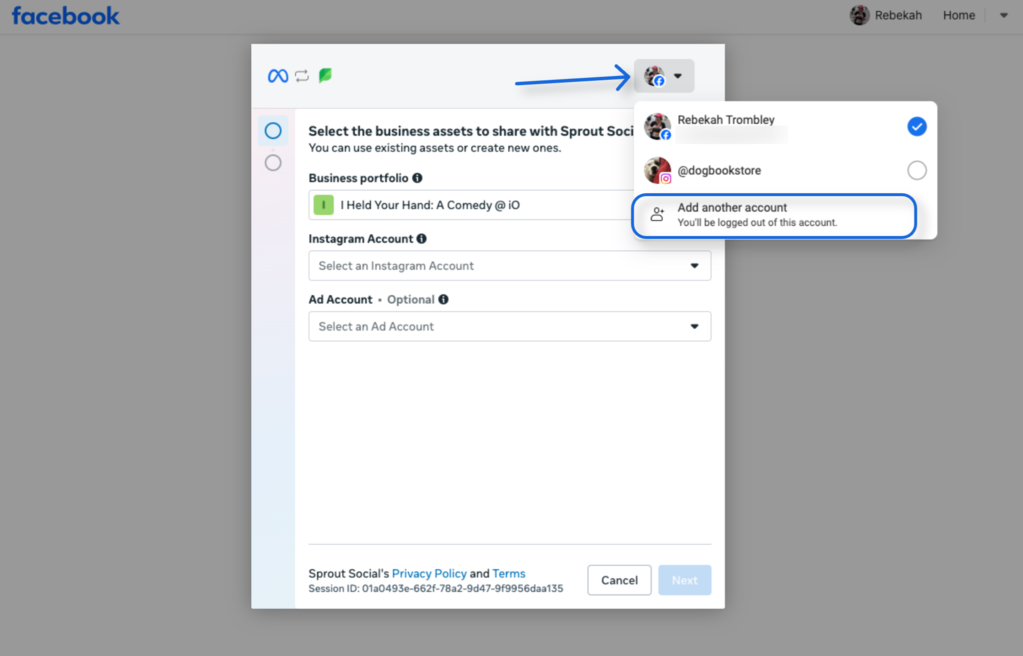Screen dimensions: 1023x656
Task: Open Select an Ad Account dropdown
Action: point(510,326)
